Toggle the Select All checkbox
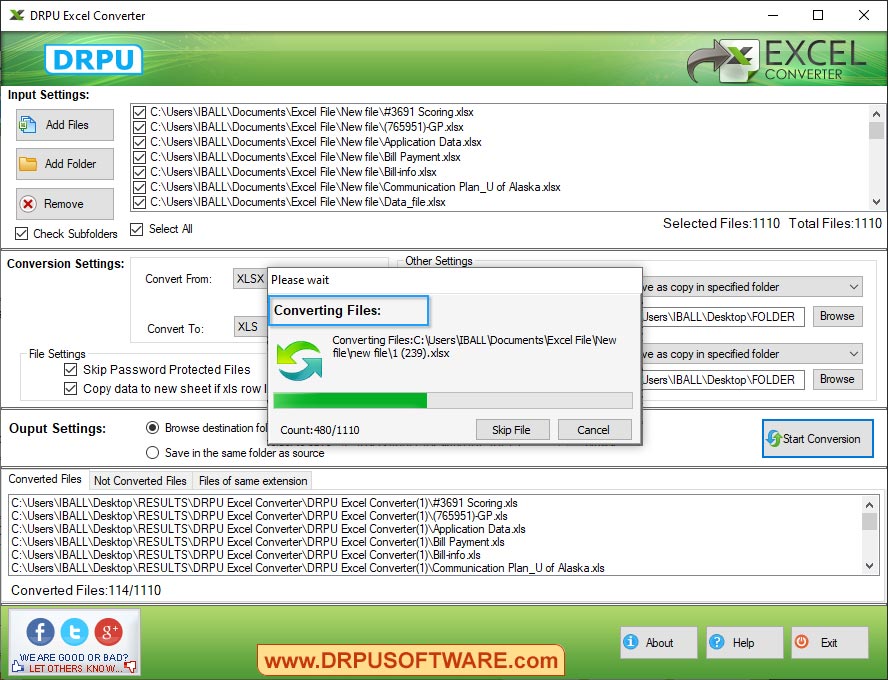 pyautogui.click(x=136, y=229)
